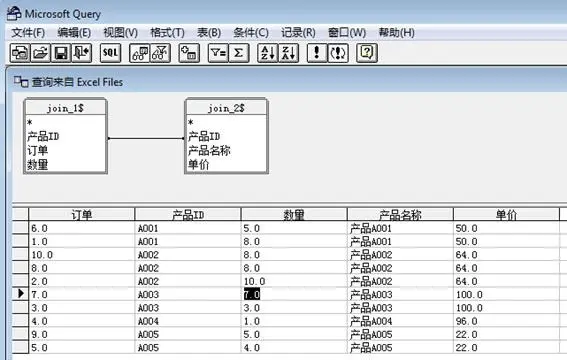Sort ascending with the A-Z icon
Image resolution: width=567 pixels, height=360 pixels.
coord(268,53)
